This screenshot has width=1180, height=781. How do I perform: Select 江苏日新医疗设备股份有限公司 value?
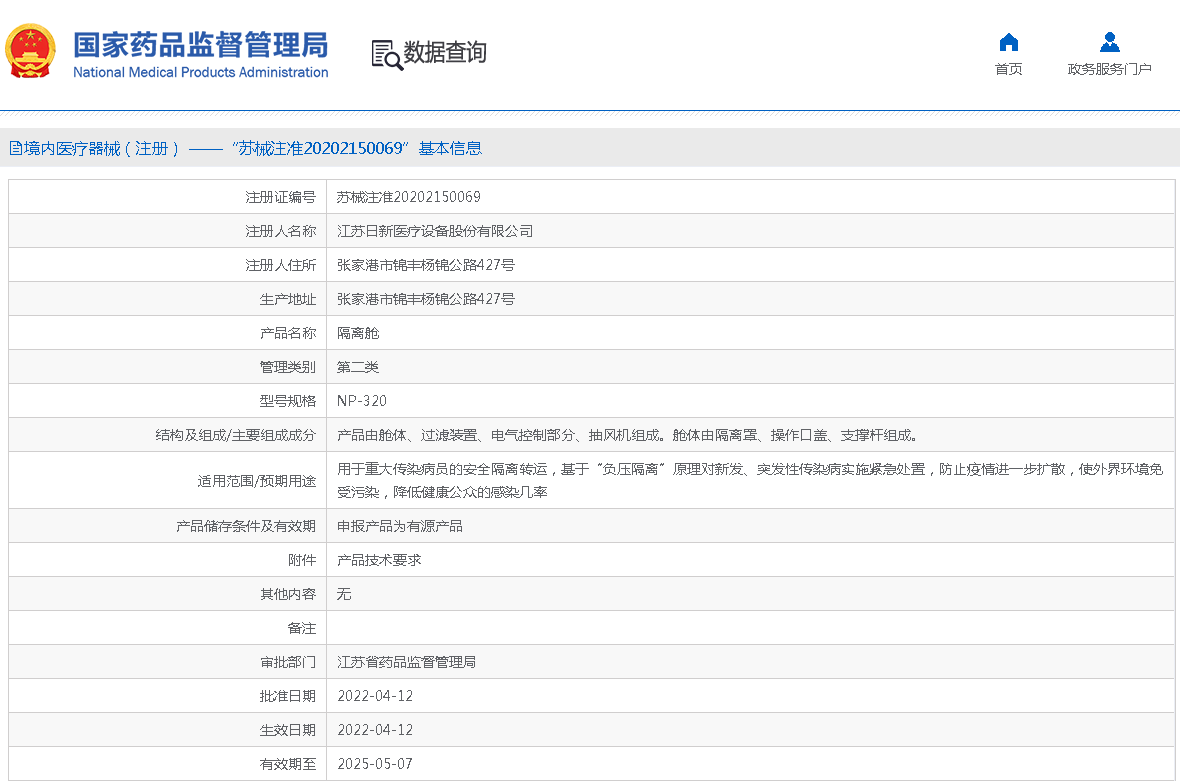[435, 231]
